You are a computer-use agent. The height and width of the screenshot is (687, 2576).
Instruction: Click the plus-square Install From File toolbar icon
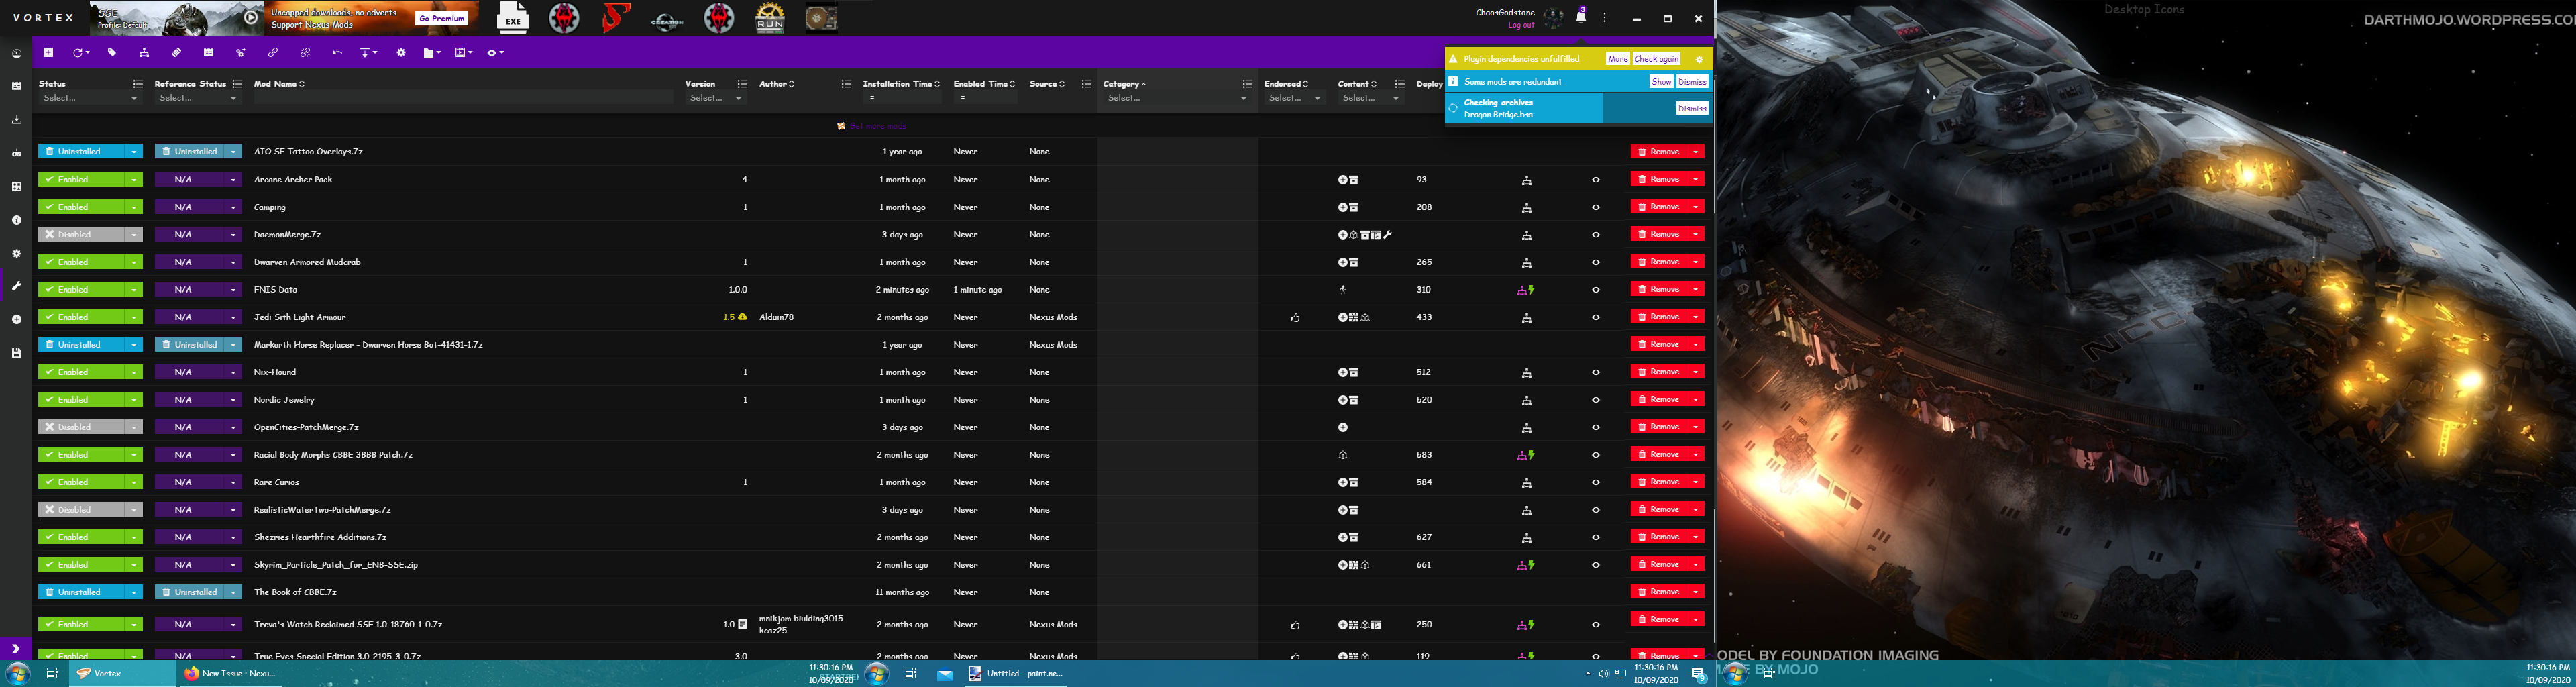pyautogui.click(x=48, y=52)
